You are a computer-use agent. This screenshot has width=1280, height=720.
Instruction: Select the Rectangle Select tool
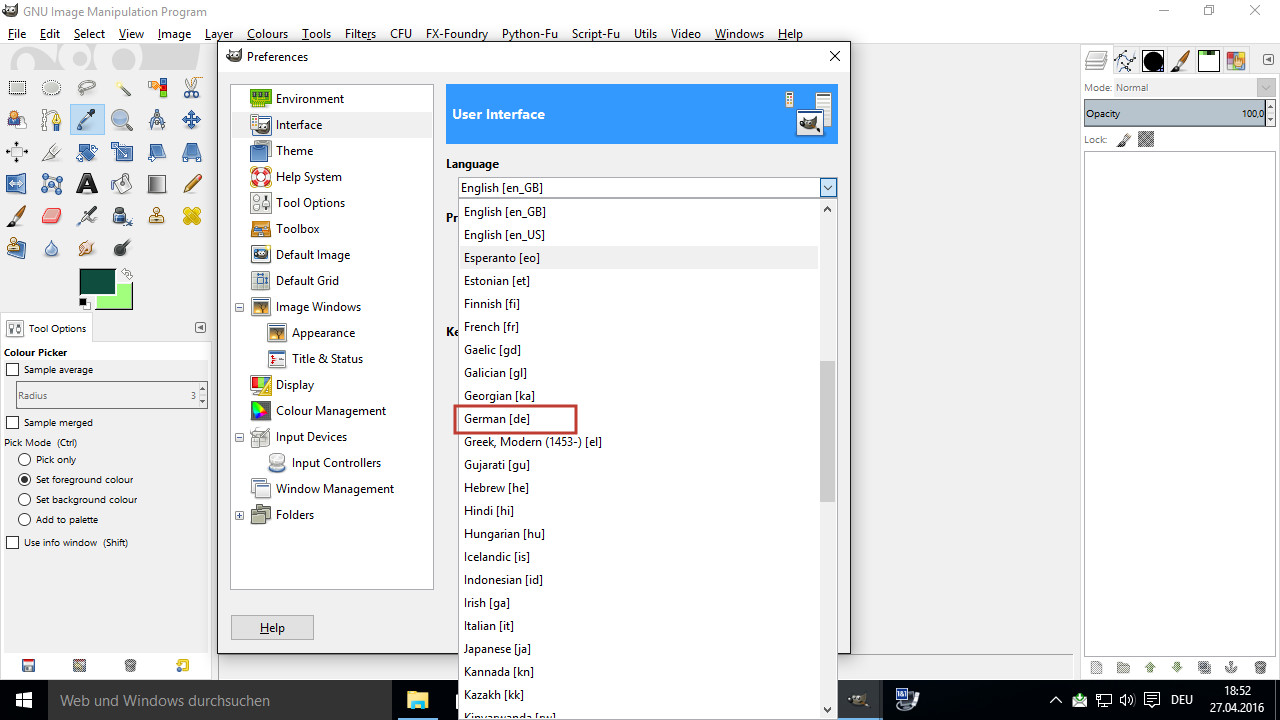click(17, 88)
